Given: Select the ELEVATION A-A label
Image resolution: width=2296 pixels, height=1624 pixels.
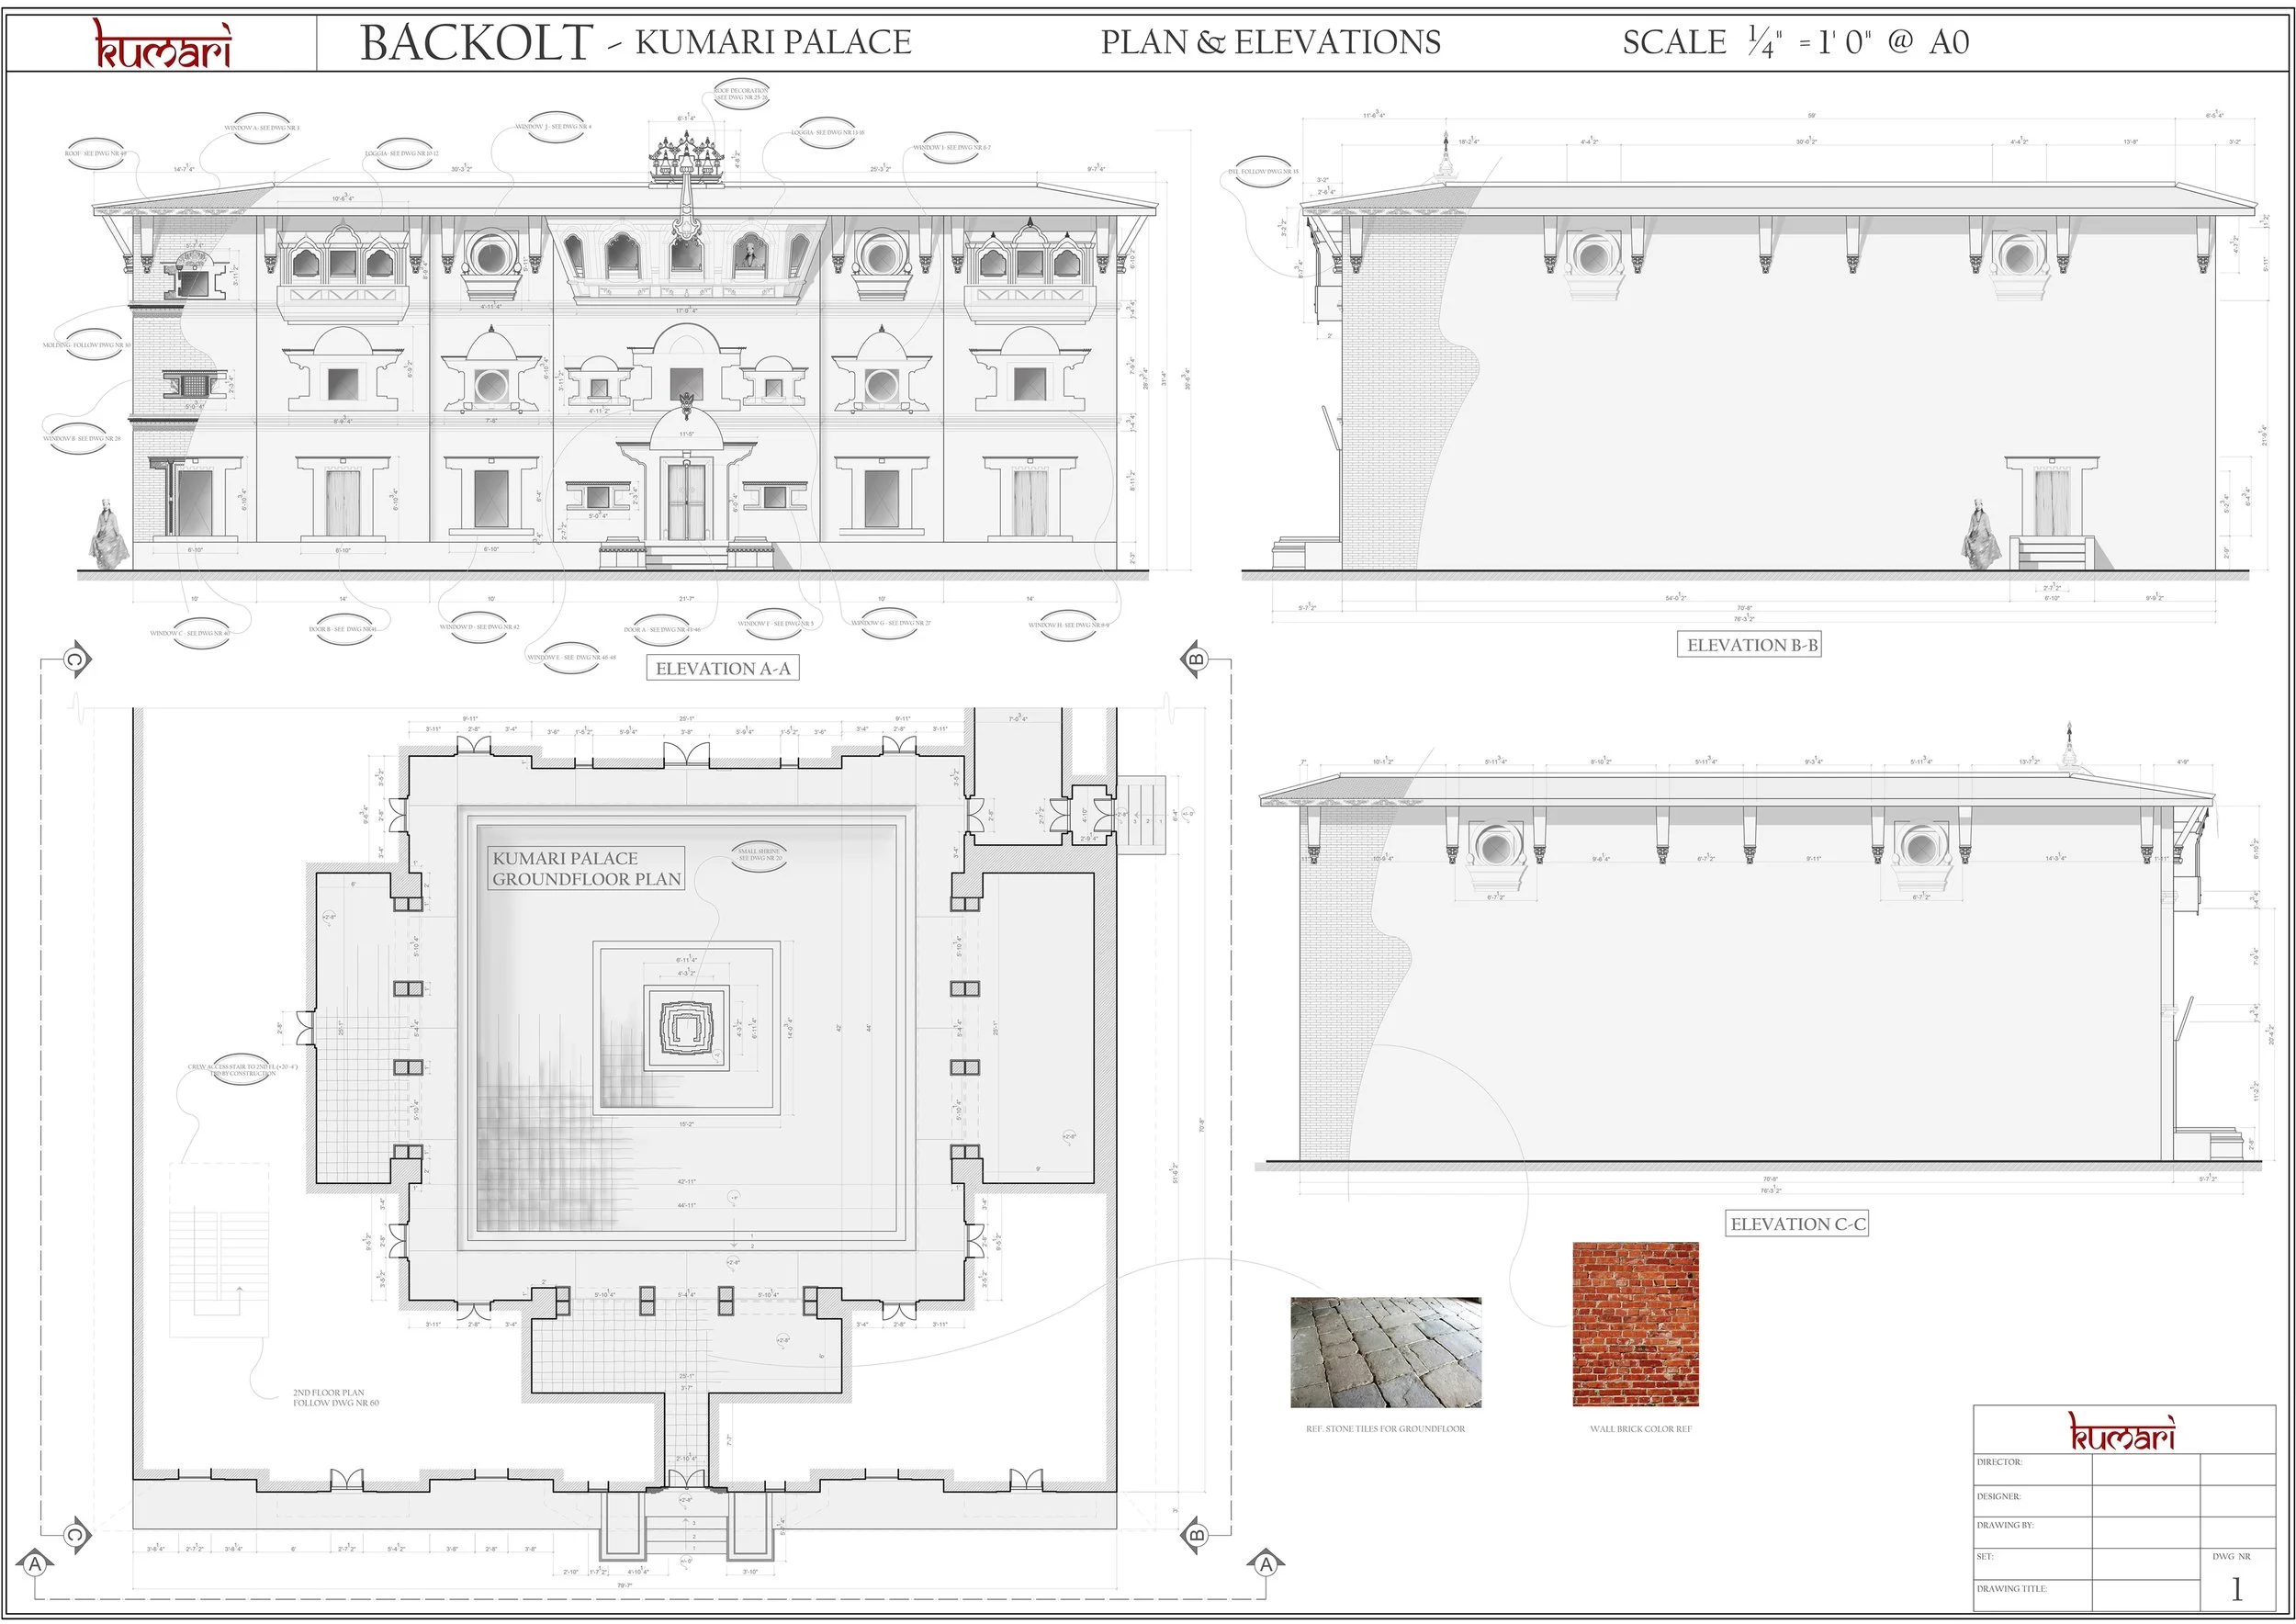Looking at the screenshot, I should point(723,668).
